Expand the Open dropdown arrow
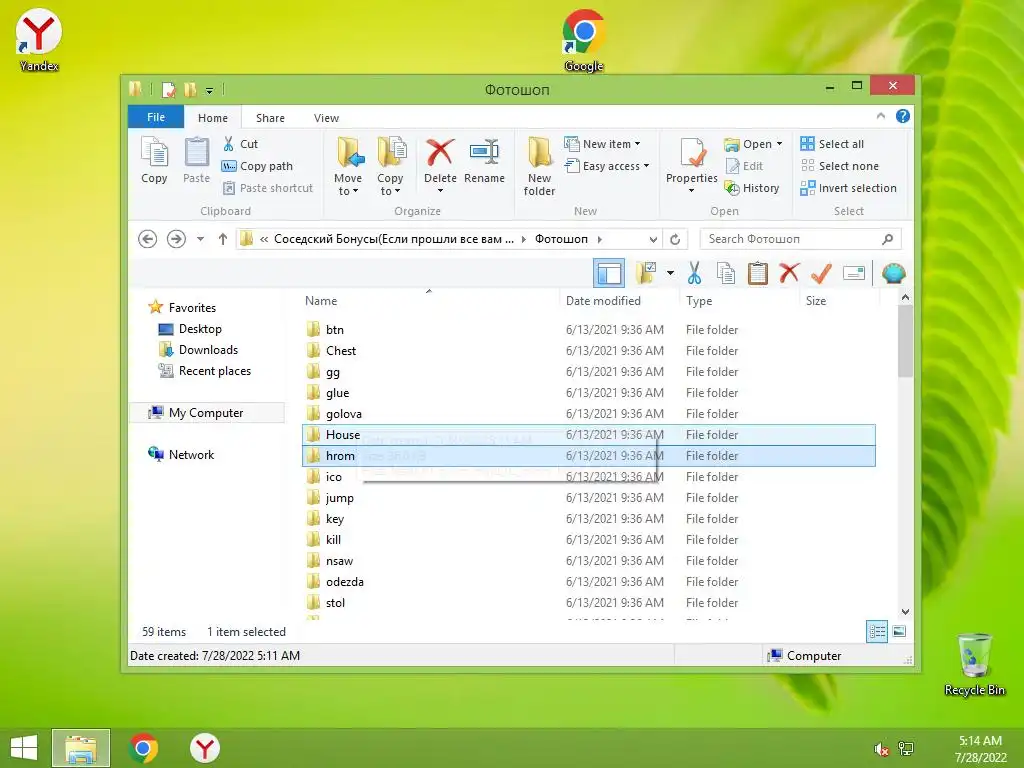 (779, 144)
